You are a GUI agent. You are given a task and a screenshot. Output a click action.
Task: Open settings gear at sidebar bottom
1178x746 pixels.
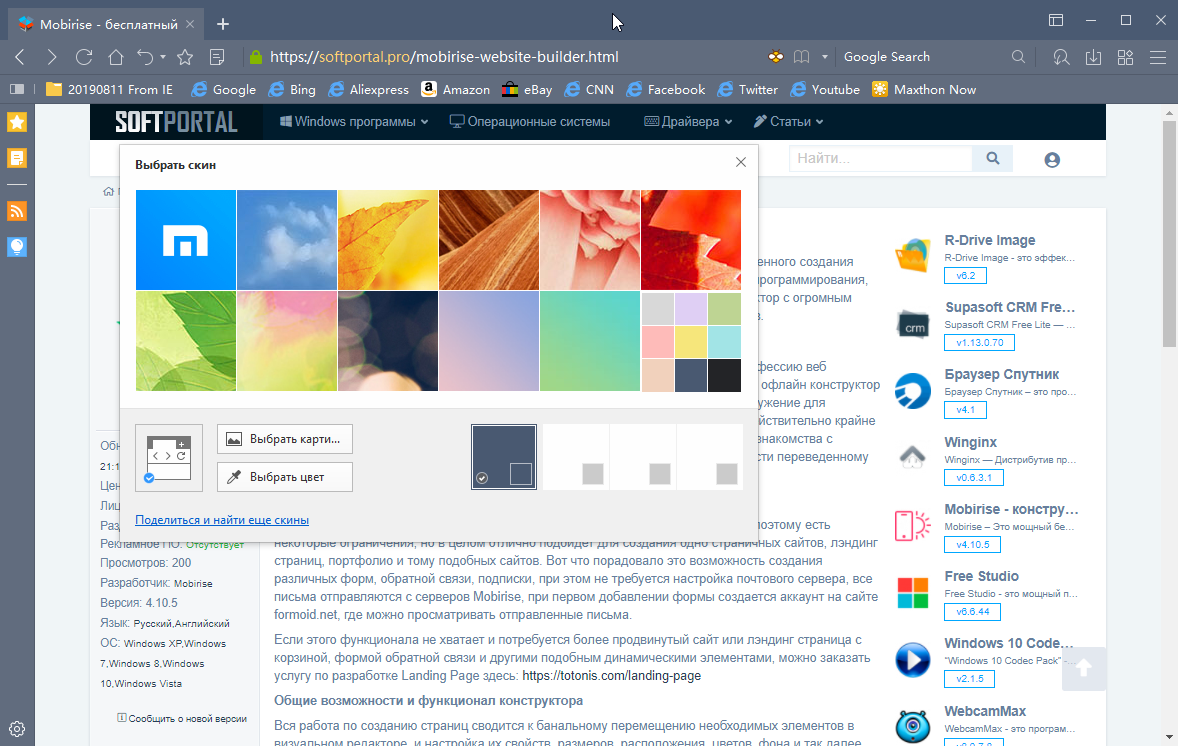(x=17, y=729)
